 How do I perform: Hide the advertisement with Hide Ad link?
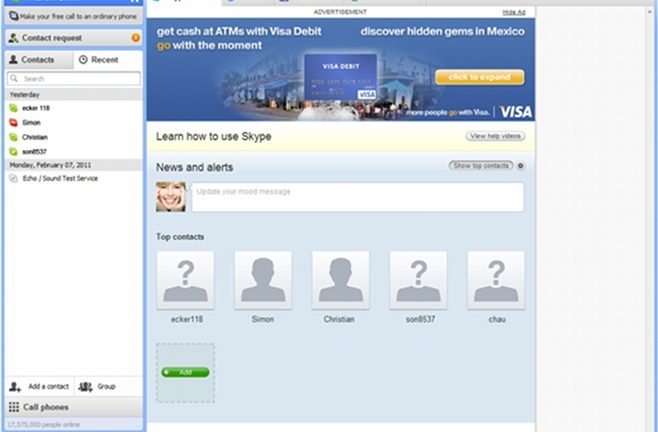click(x=514, y=12)
